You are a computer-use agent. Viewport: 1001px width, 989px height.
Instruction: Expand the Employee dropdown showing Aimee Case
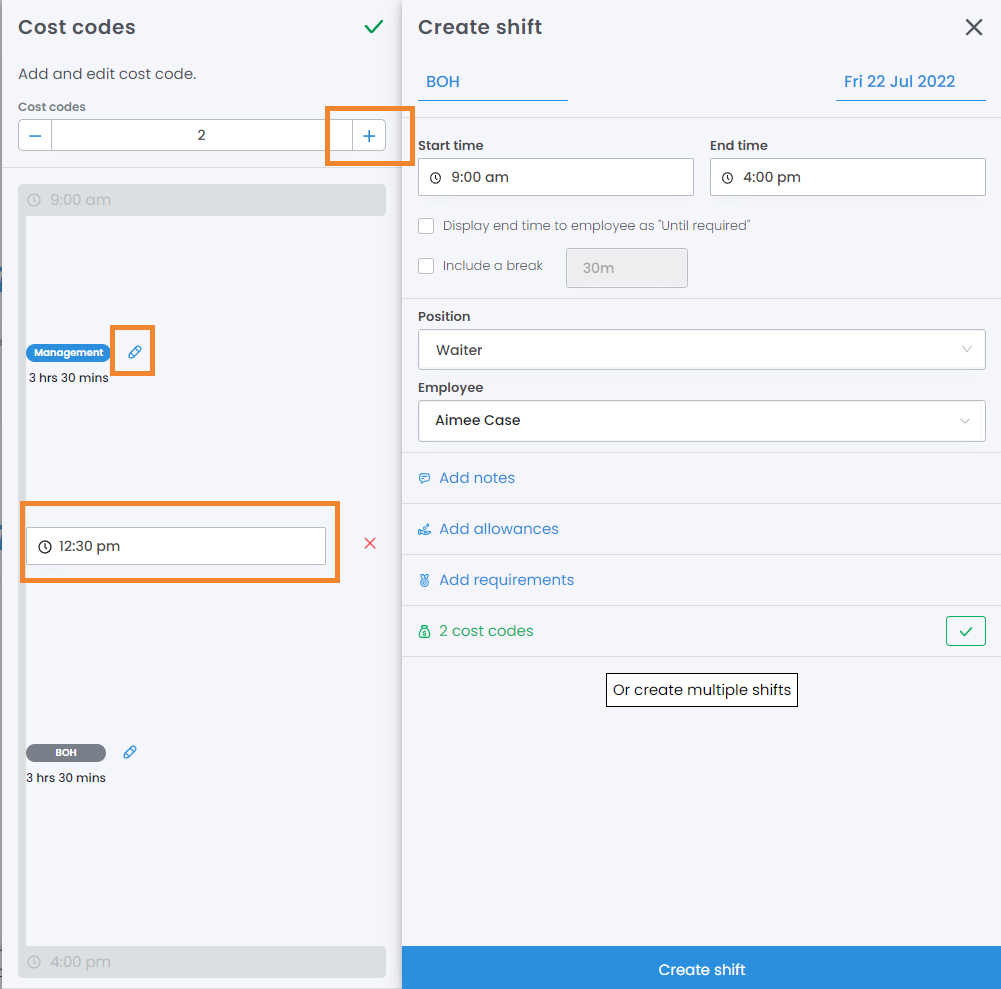click(701, 421)
